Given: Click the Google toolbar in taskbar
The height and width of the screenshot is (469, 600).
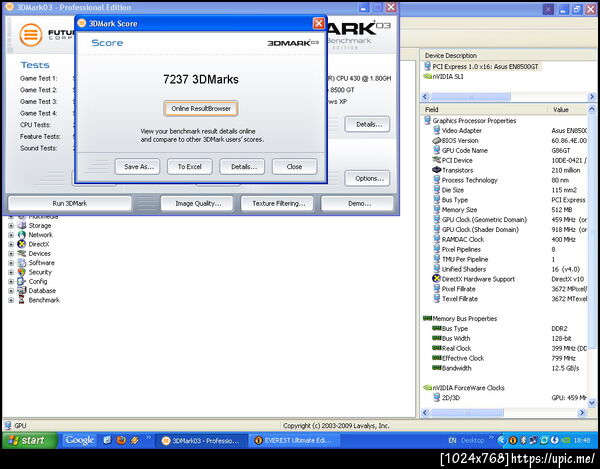Looking at the screenshot, I should [80, 440].
